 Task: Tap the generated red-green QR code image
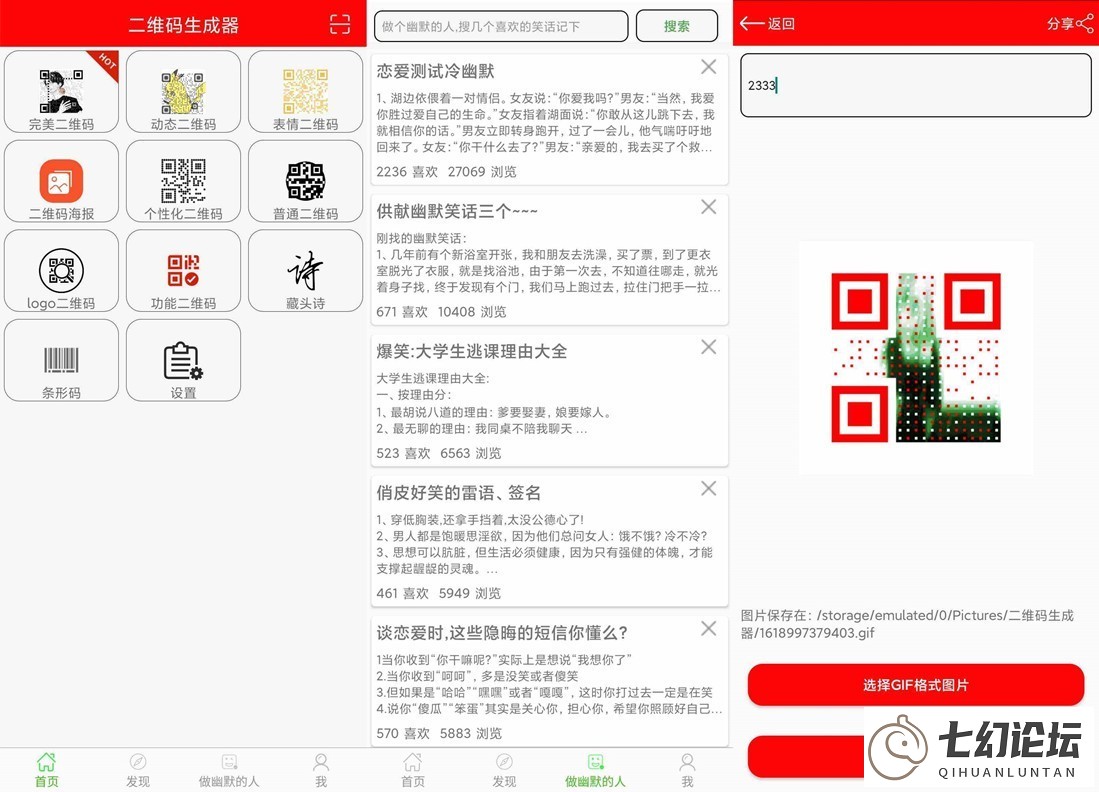pos(915,357)
